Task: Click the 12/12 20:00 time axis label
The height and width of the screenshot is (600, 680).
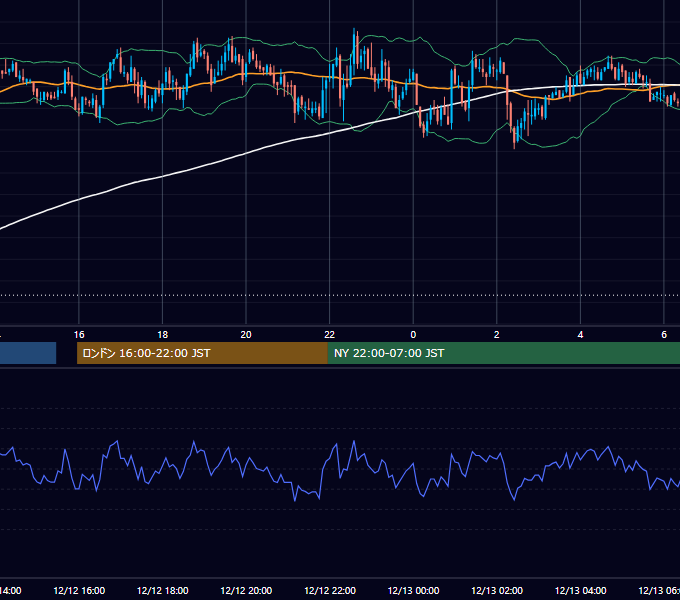Action: click(246, 590)
